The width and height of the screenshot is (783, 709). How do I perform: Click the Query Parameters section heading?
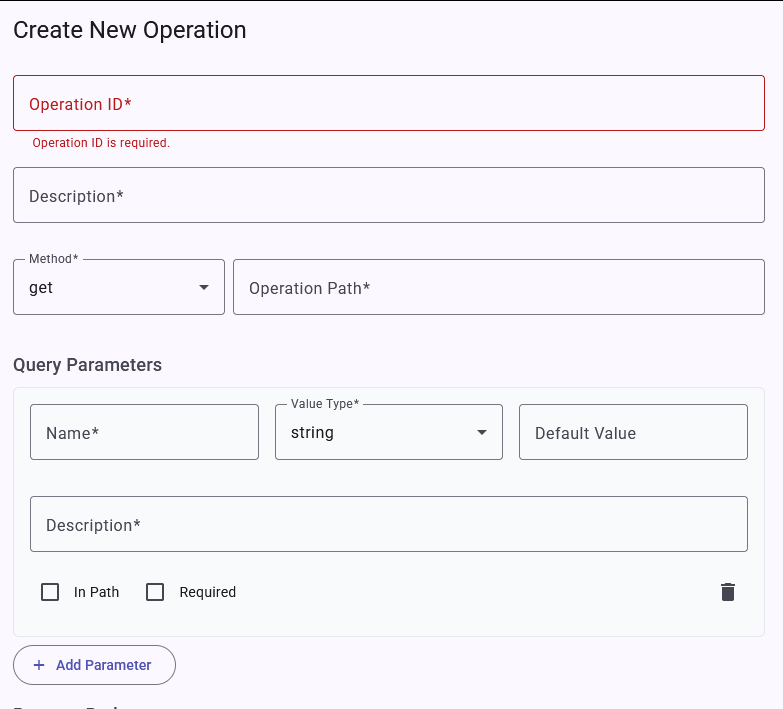[87, 365]
